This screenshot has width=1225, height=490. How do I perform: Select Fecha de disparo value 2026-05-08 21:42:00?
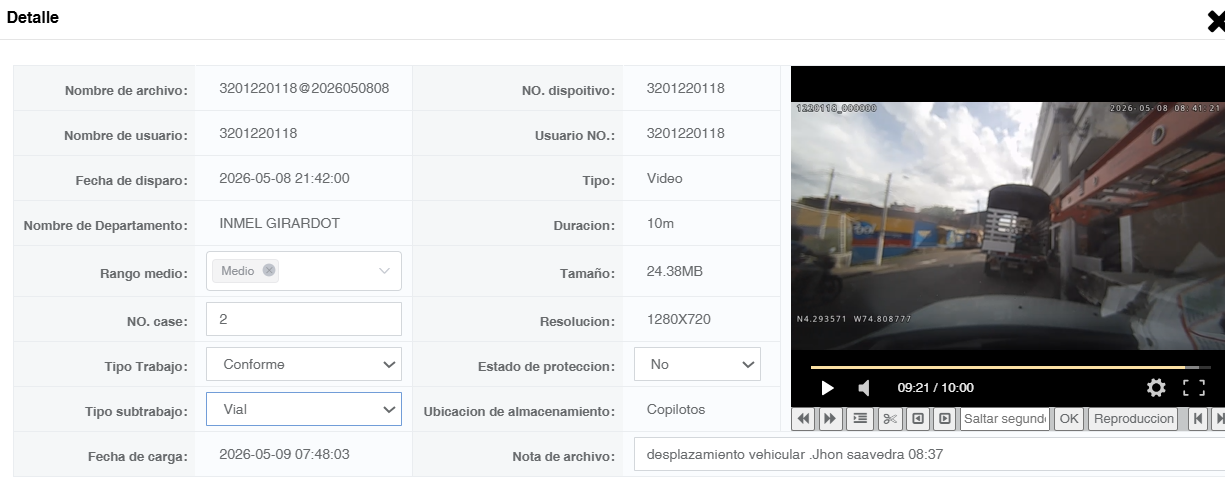(x=284, y=178)
